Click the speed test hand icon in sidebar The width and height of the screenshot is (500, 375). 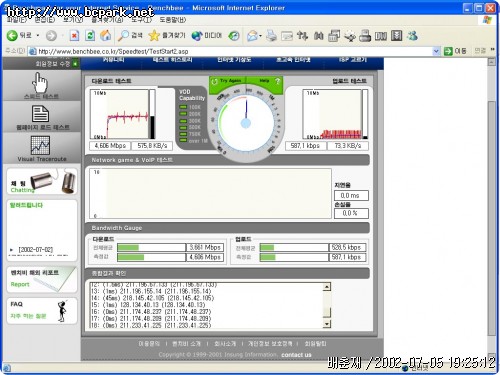[40, 83]
